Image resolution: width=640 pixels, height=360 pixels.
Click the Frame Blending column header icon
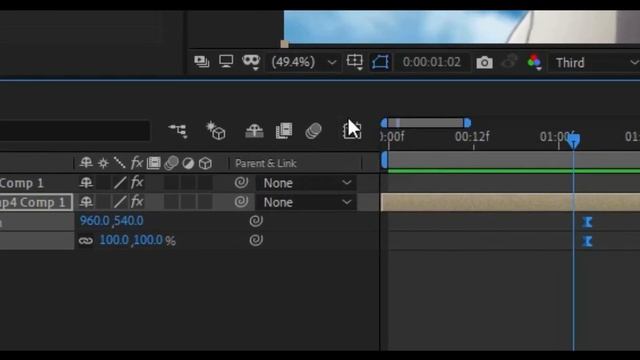153,163
